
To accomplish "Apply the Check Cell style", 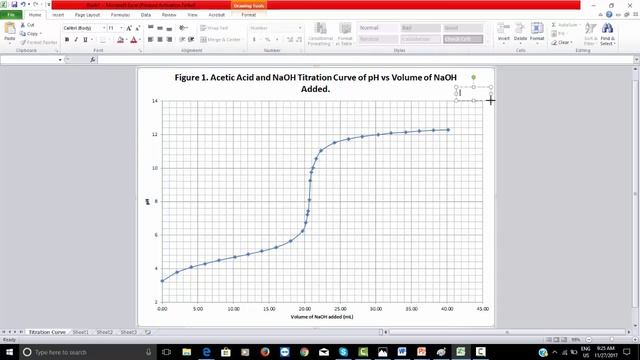I will (x=463, y=39).
